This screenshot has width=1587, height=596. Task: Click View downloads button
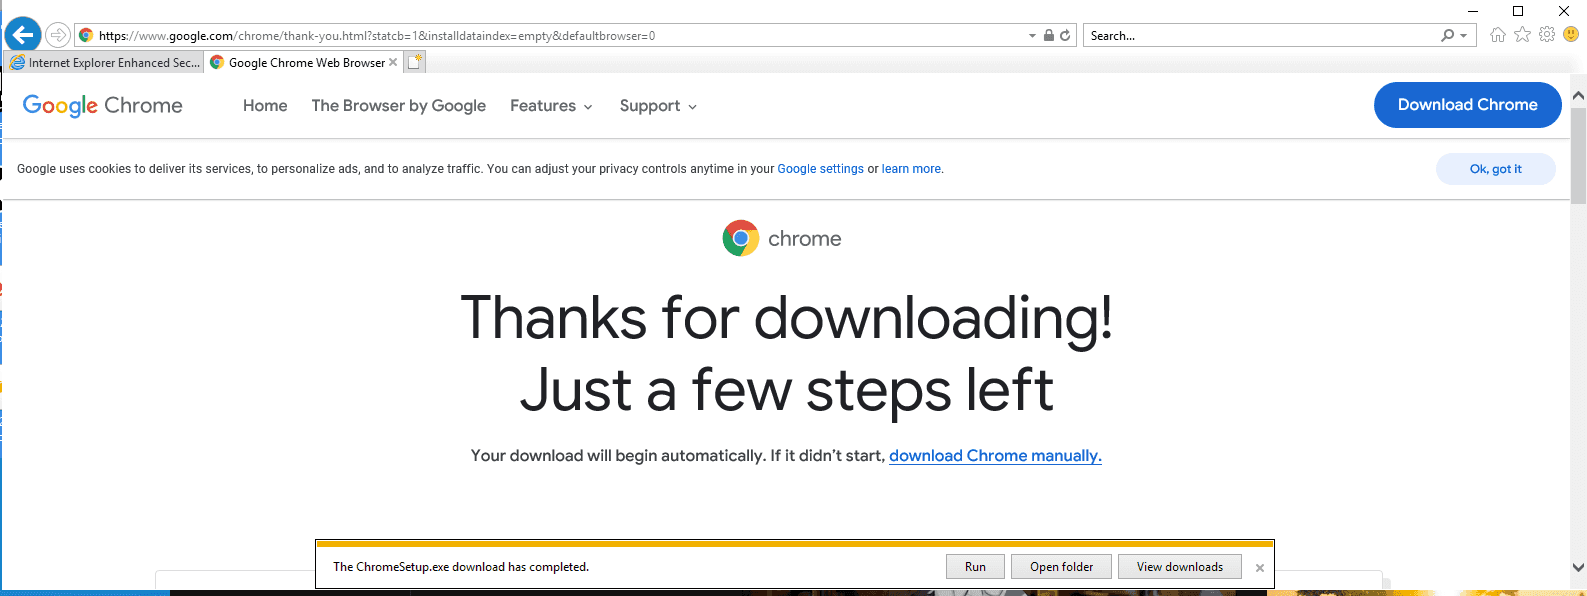coord(1179,567)
